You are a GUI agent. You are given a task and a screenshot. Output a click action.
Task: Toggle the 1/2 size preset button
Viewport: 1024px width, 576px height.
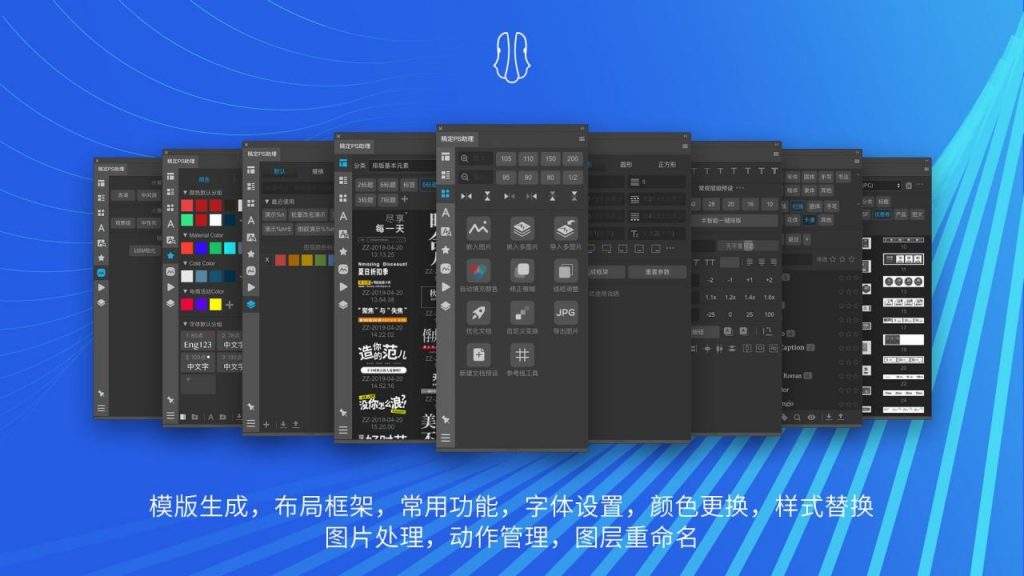pos(574,176)
